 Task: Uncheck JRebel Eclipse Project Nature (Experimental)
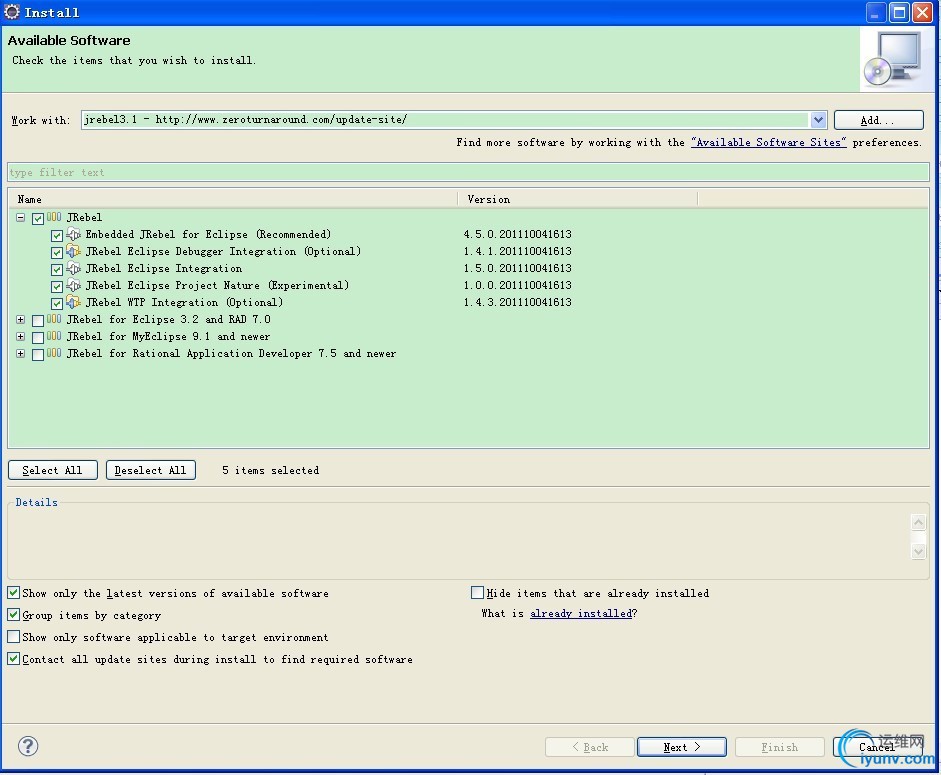click(x=57, y=286)
